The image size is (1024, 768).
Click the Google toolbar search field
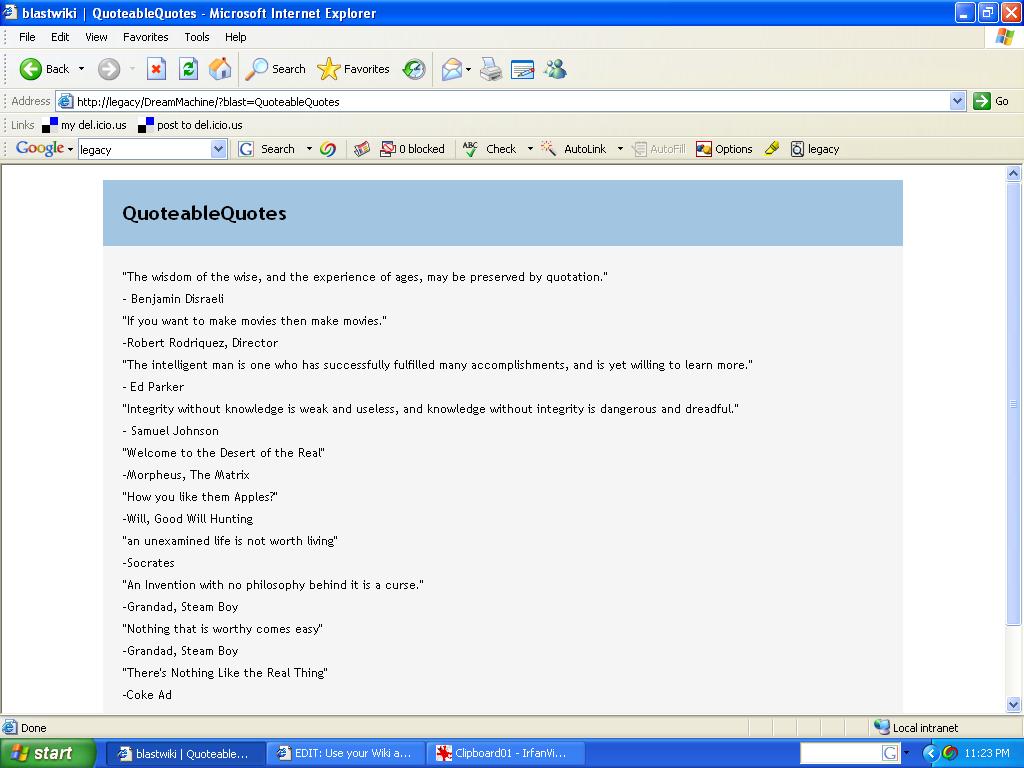(145, 150)
